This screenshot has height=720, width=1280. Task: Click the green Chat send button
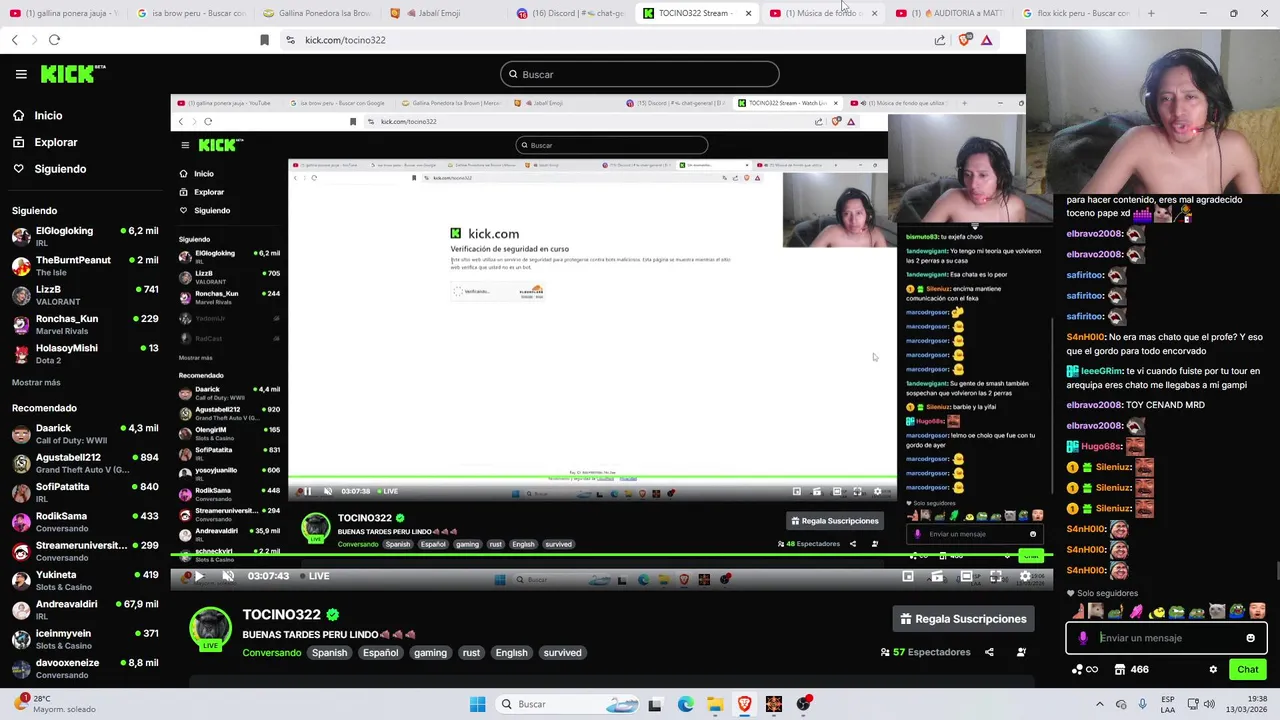point(1248,670)
